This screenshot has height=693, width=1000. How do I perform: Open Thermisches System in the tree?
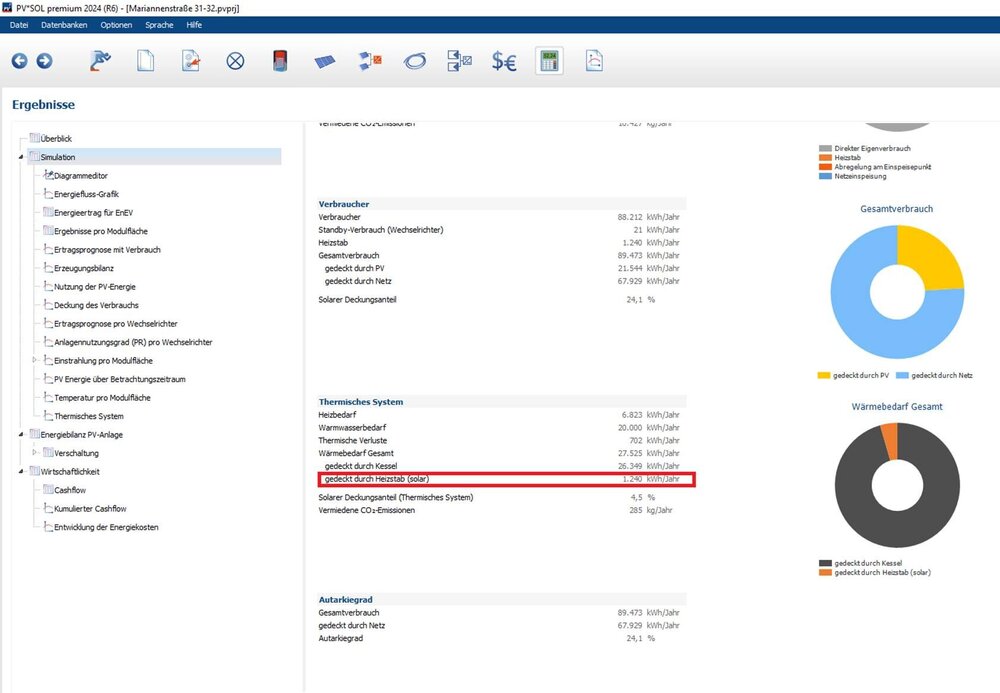click(89, 416)
